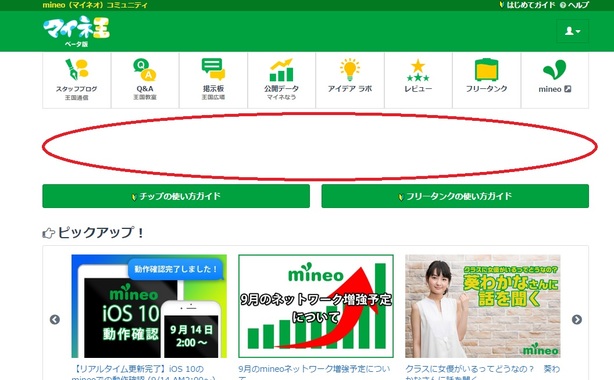Viewport: 614px width, 380px height.
Task: Go to next pickup carousel slide
Action: 576,319
